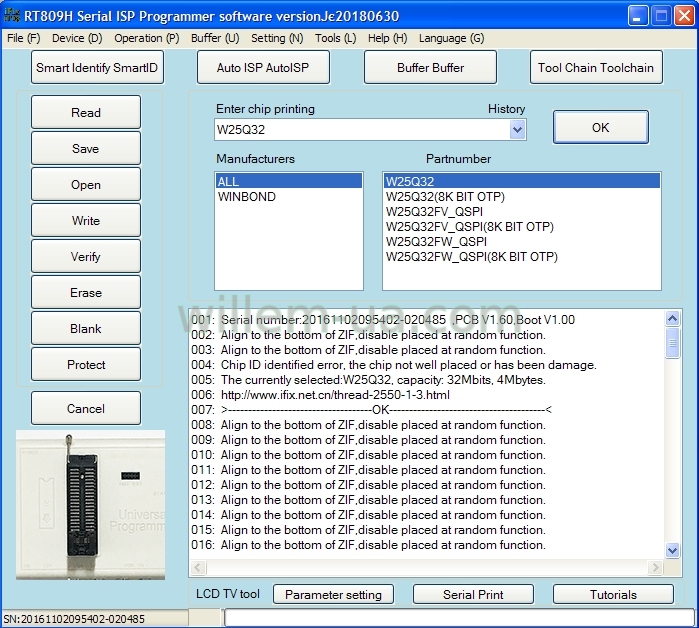The height and width of the screenshot is (628, 699).
Task: Click the log vertical scrollbar thumb
Action: tap(672, 343)
